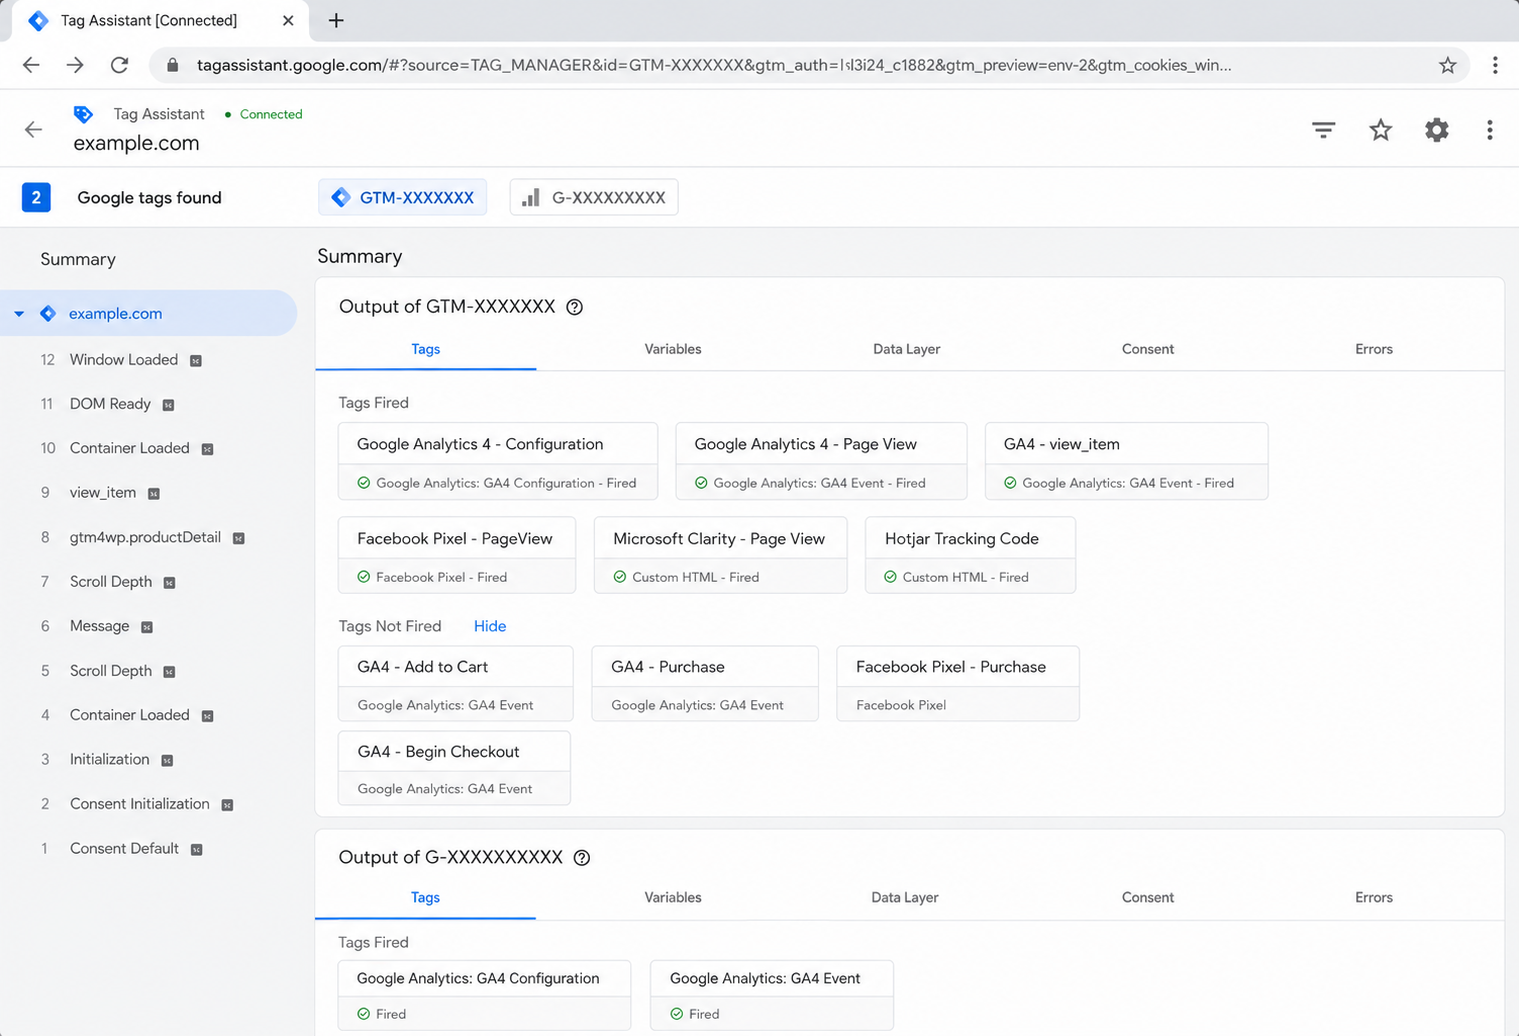Click the Tag Assistant back arrow

point(33,129)
